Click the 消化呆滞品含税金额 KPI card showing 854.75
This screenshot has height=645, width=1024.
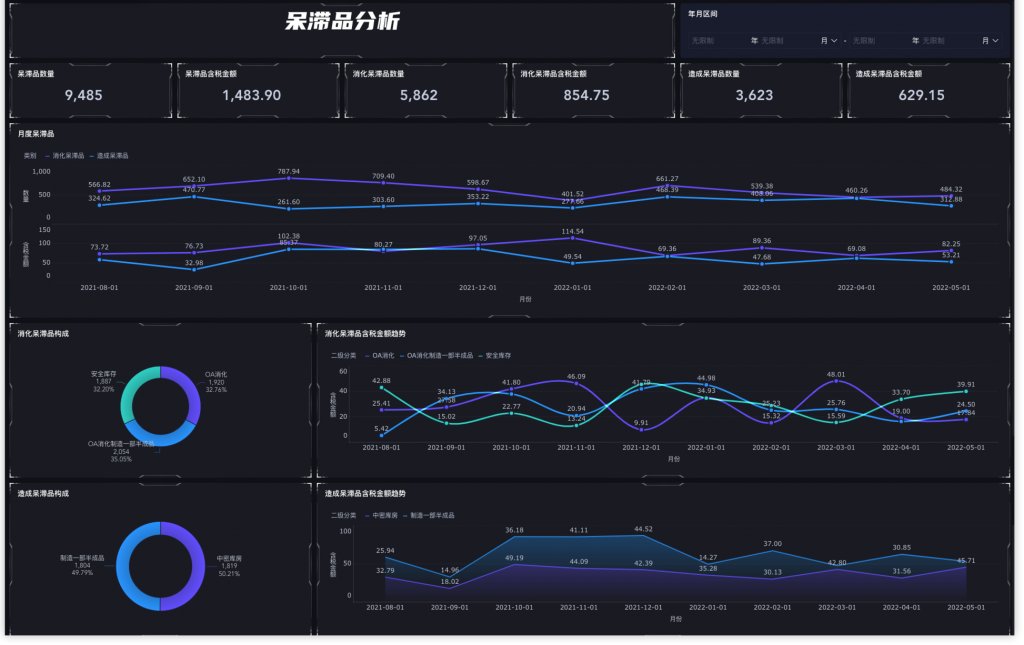[x=593, y=90]
